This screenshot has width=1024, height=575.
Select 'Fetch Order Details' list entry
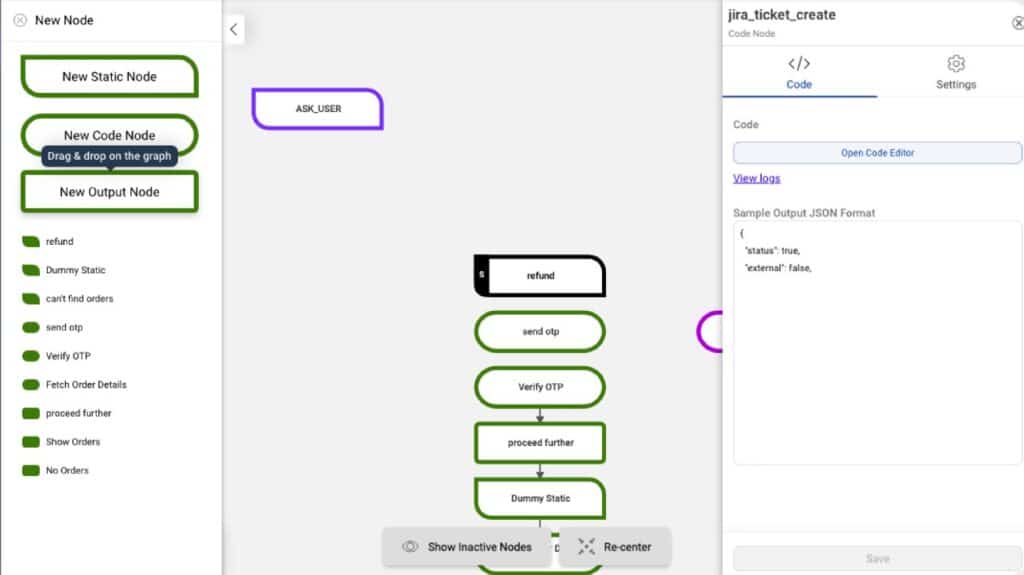[86, 385]
